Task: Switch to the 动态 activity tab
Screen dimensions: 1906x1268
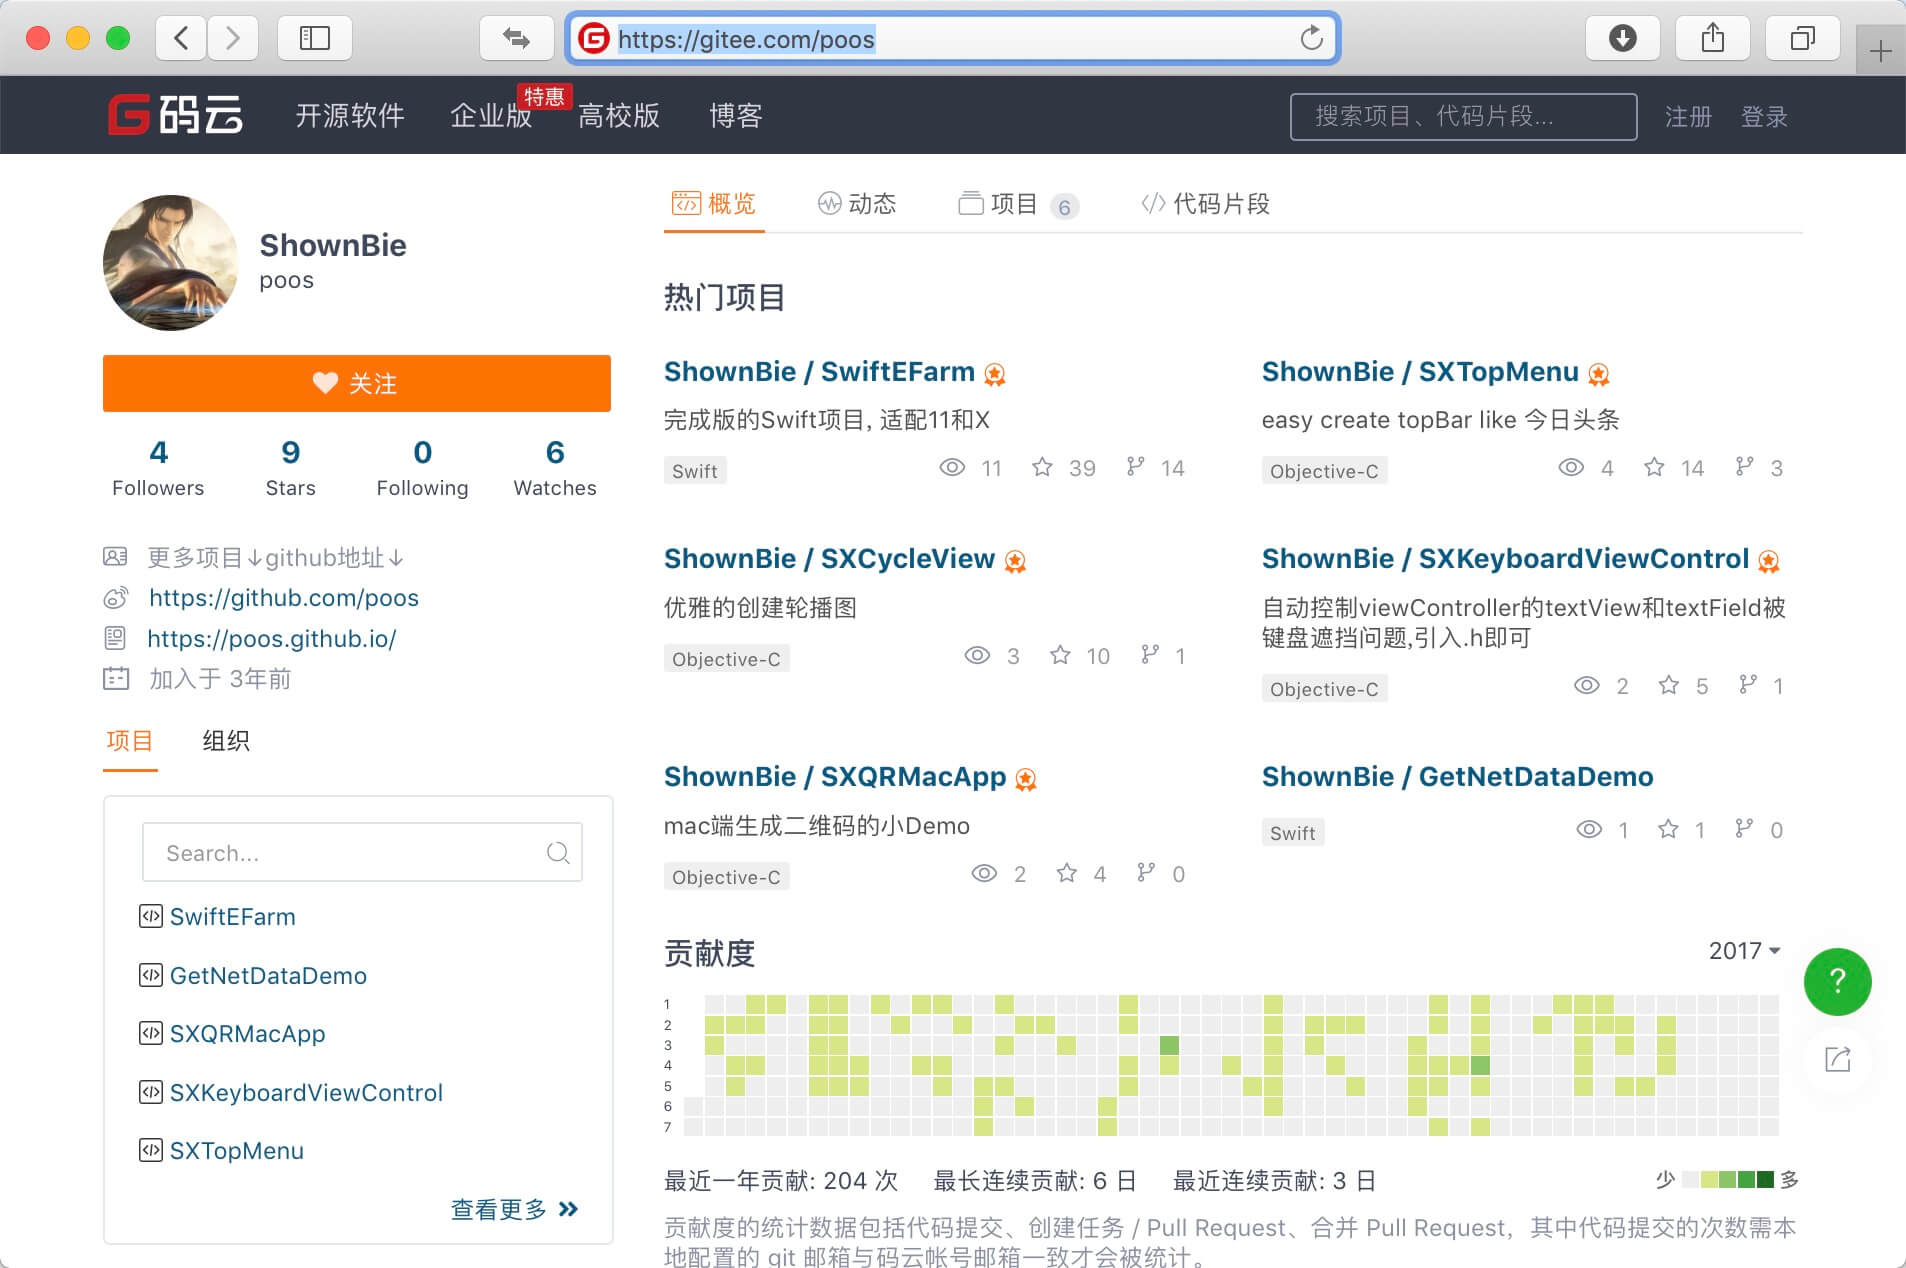Action: coord(857,204)
